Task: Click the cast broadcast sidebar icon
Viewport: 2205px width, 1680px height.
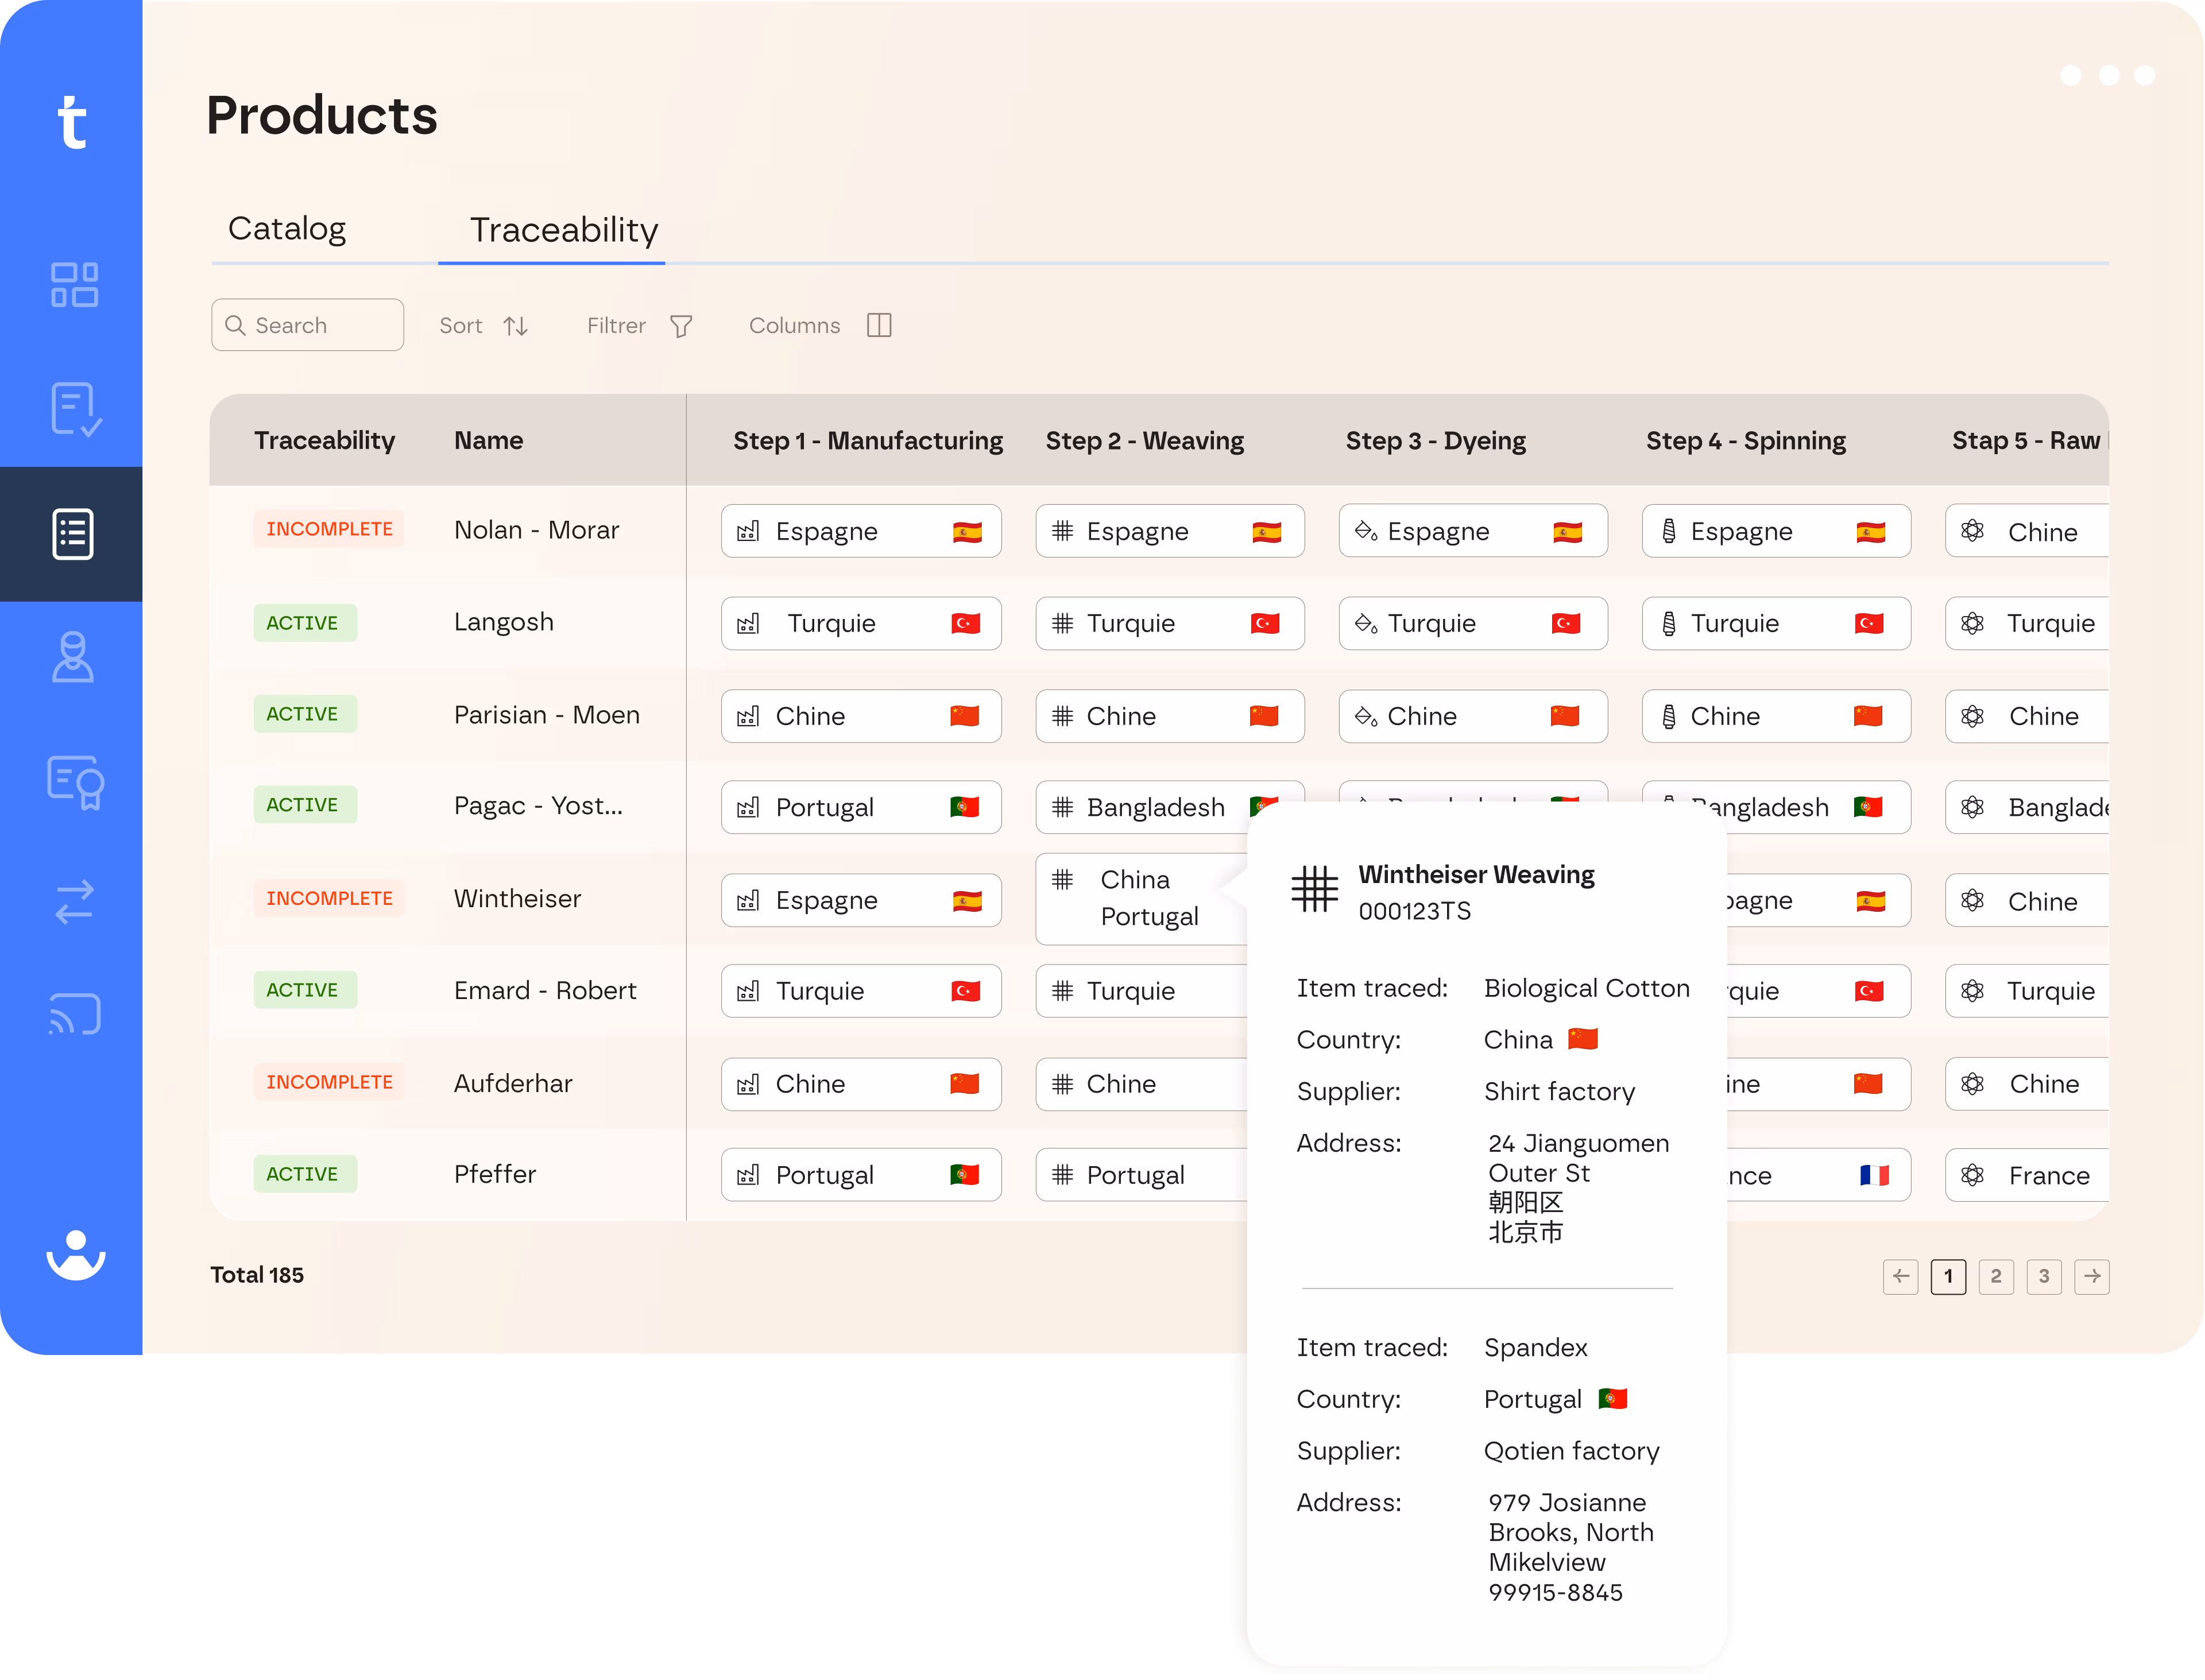Action: 75,1014
